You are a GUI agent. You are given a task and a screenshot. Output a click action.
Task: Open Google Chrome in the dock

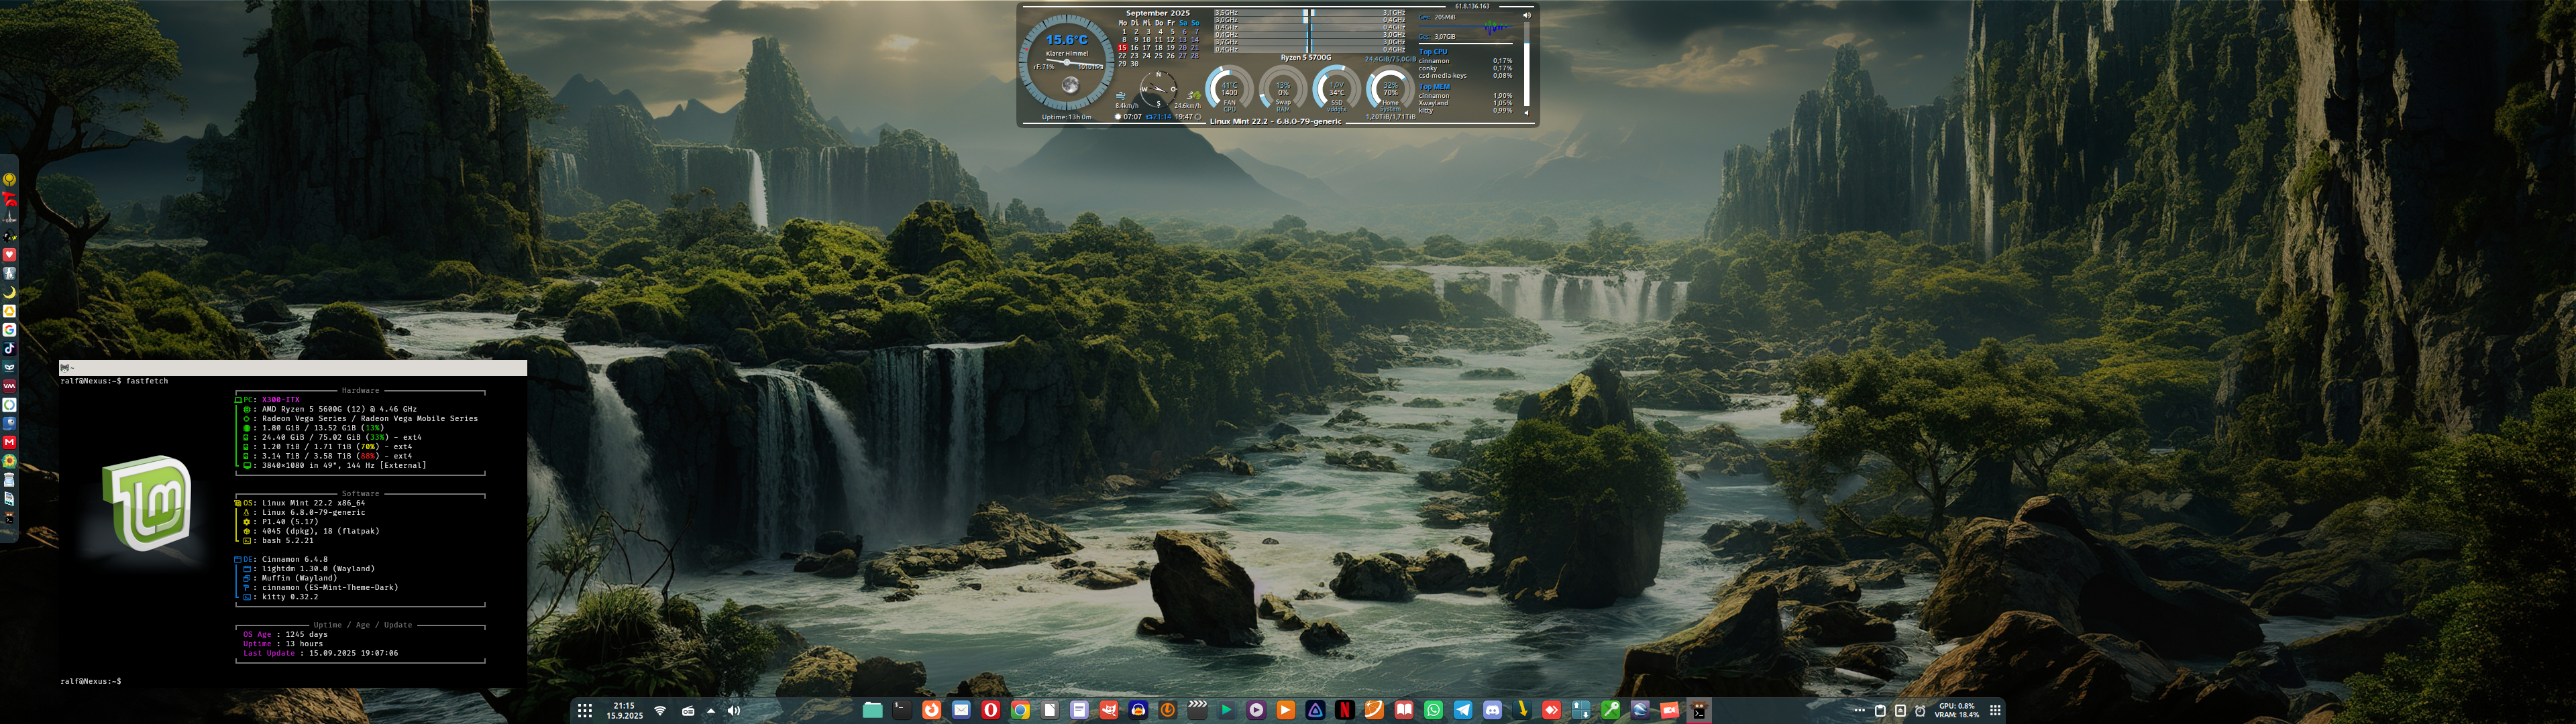[x=1021, y=710]
